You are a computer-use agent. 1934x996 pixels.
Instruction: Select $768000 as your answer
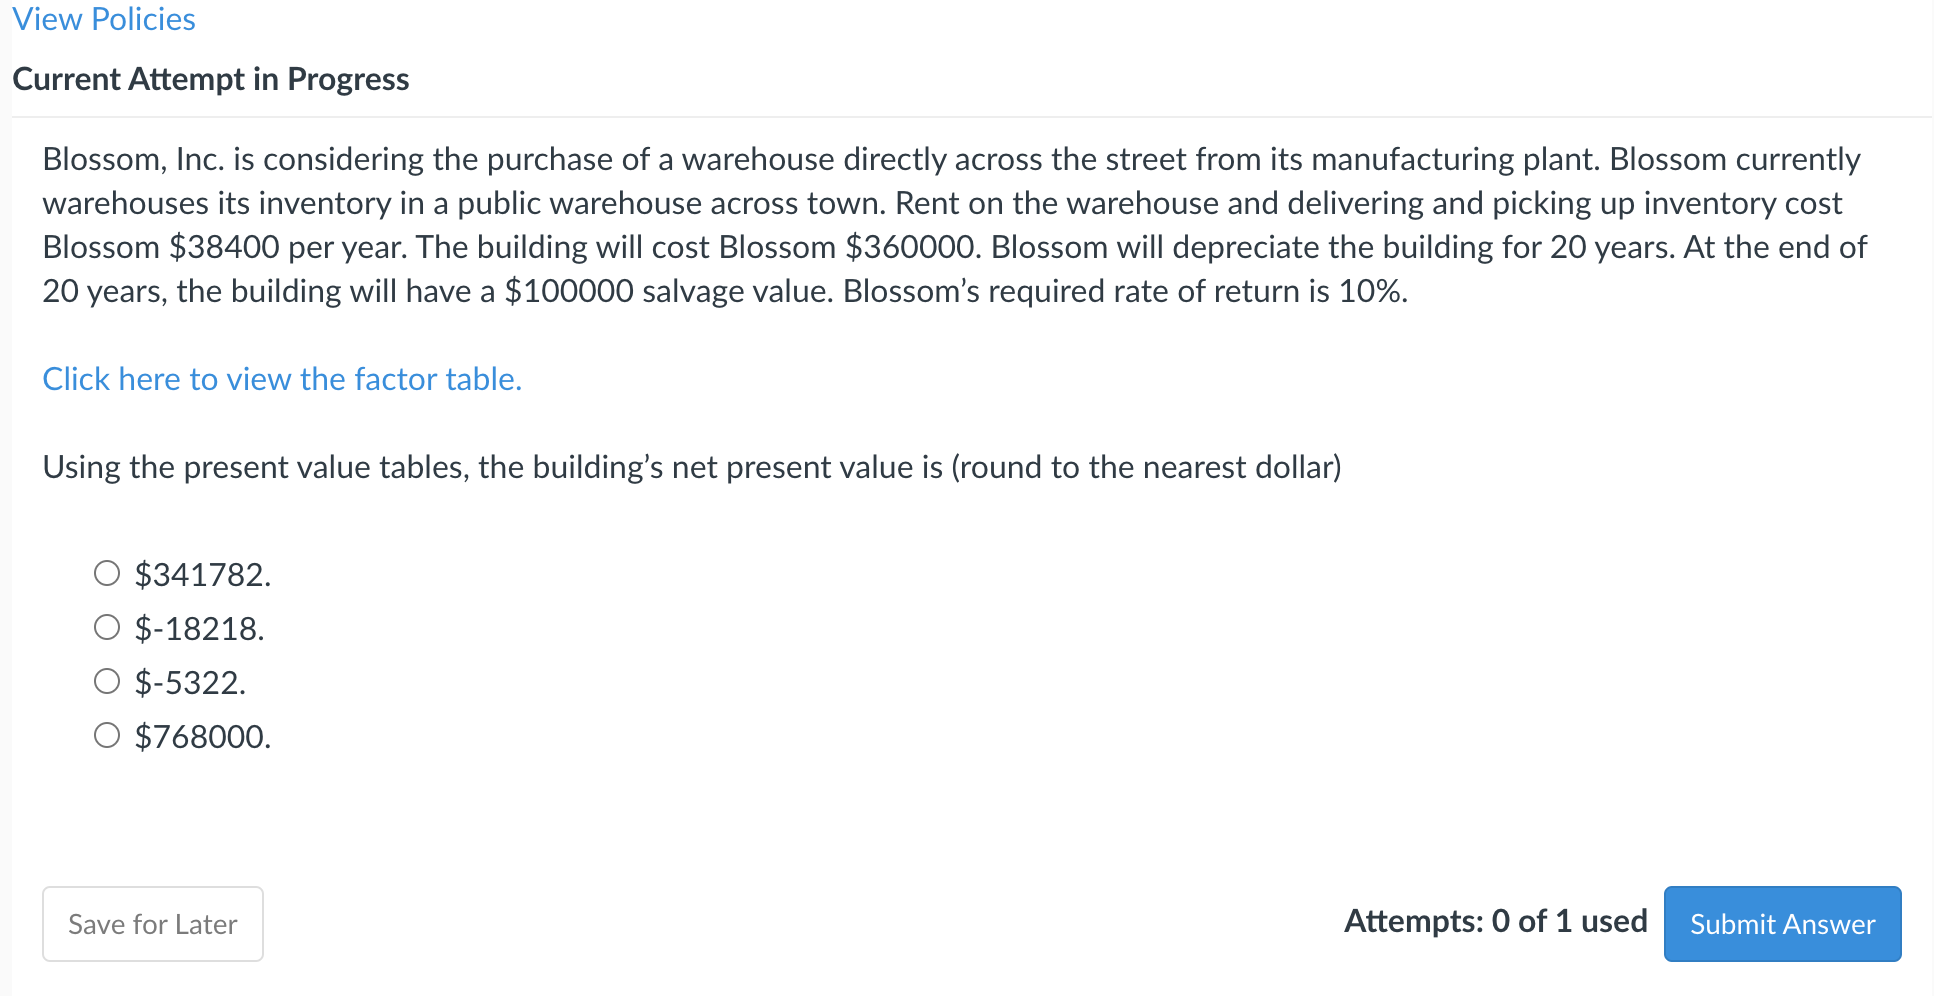[x=106, y=734]
